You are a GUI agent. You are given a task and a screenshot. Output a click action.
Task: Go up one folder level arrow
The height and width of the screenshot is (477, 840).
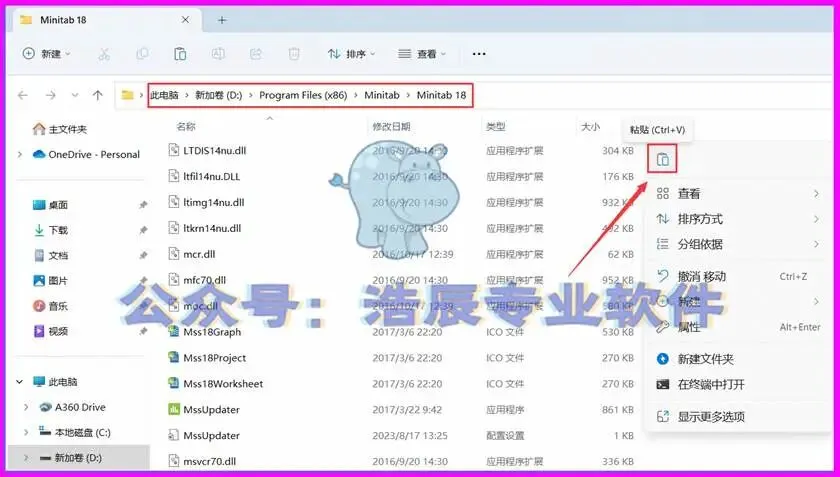[98, 95]
